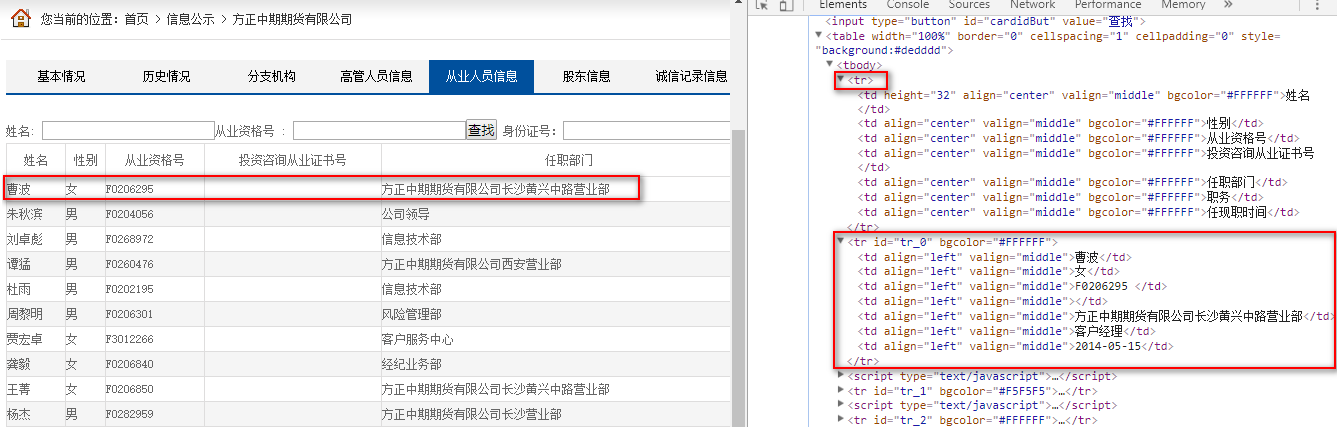Select the name 王菁 in table
Screen dimensions: 1337x427
click(x=18, y=389)
